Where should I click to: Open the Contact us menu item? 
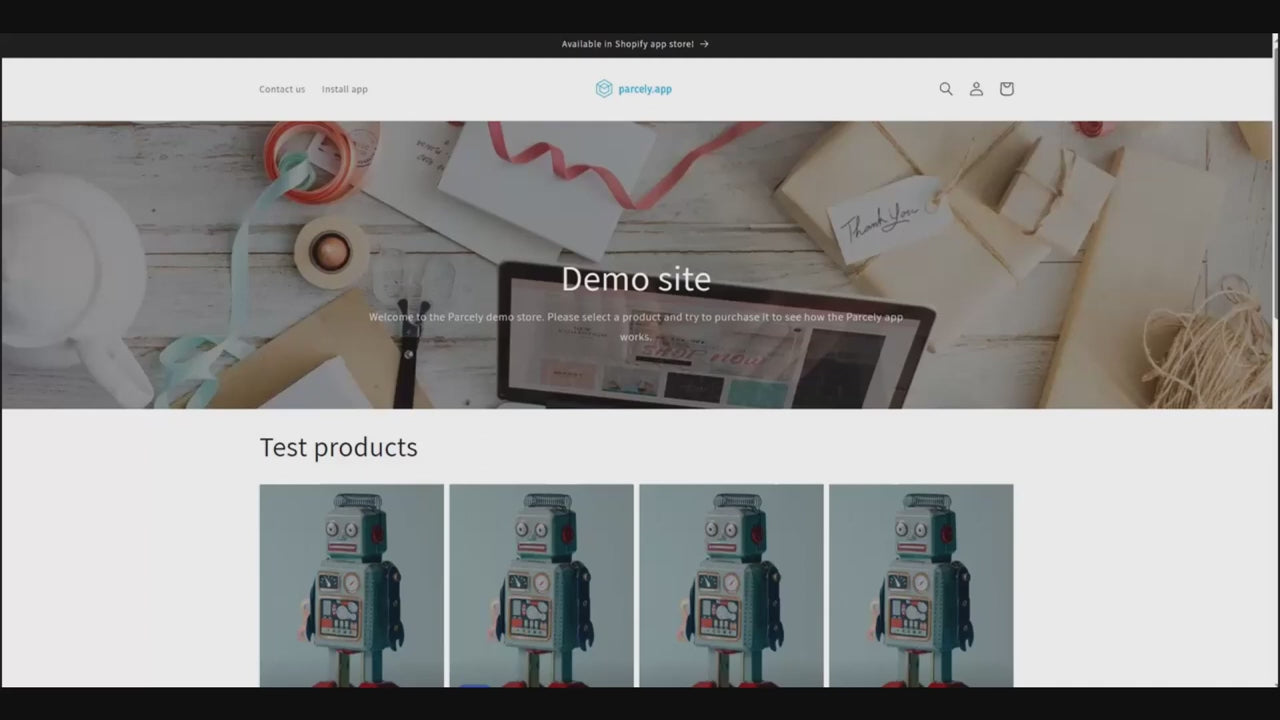pyautogui.click(x=282, y=89)
